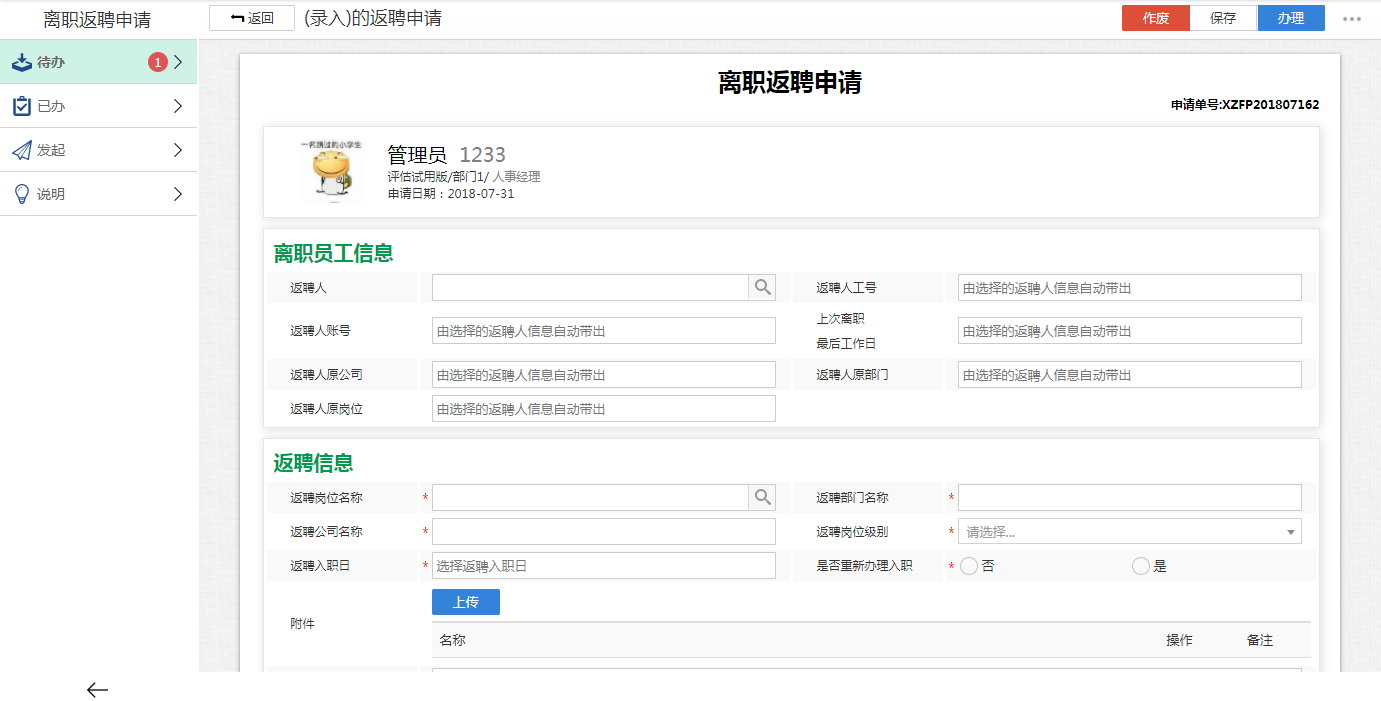Open the 待办 sidebar menu item
The height and width of the screenshot is (701, 1381).
[x=98, y=62]
